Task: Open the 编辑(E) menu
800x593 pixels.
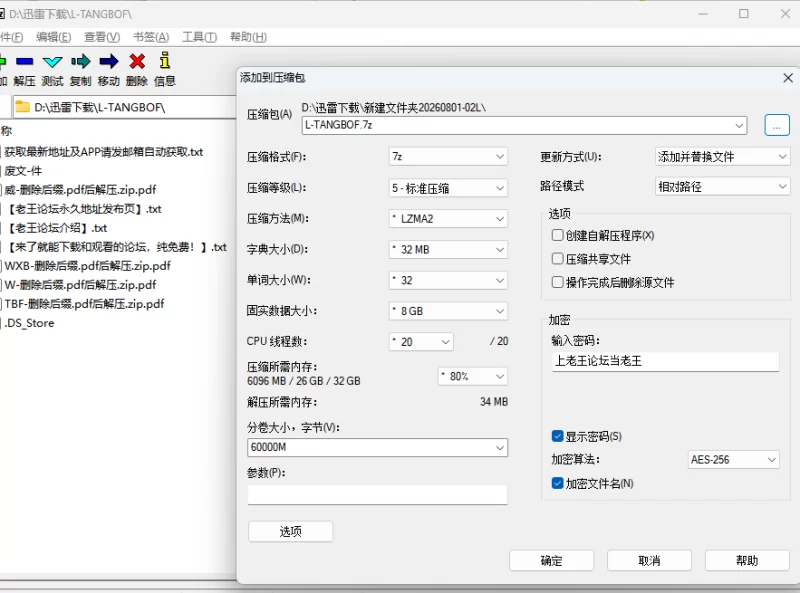Action: pyautogui.click(x=54, y=37)
